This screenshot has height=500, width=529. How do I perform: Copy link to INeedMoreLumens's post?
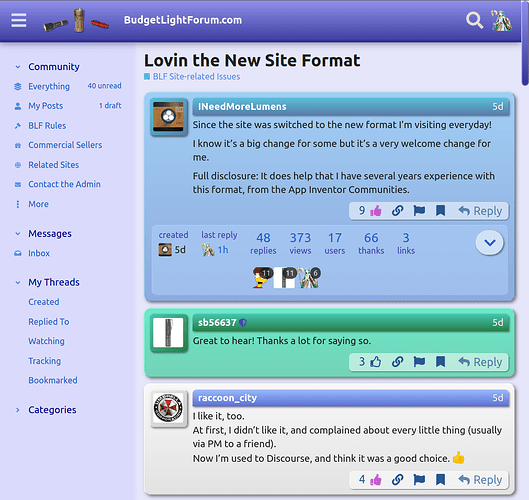tap(398, 211)
